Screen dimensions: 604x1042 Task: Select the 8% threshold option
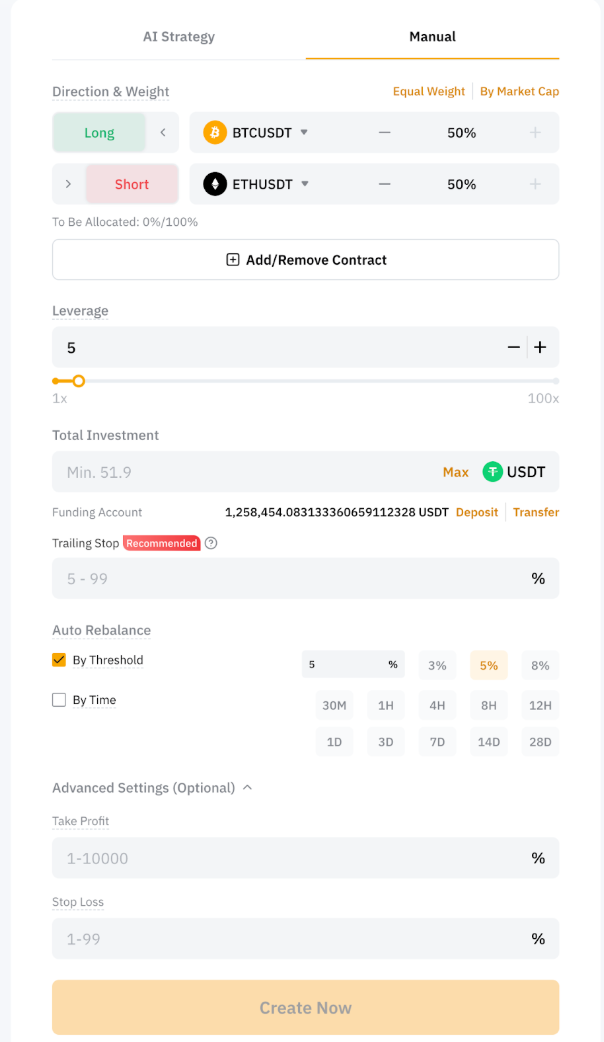point(540,665)
